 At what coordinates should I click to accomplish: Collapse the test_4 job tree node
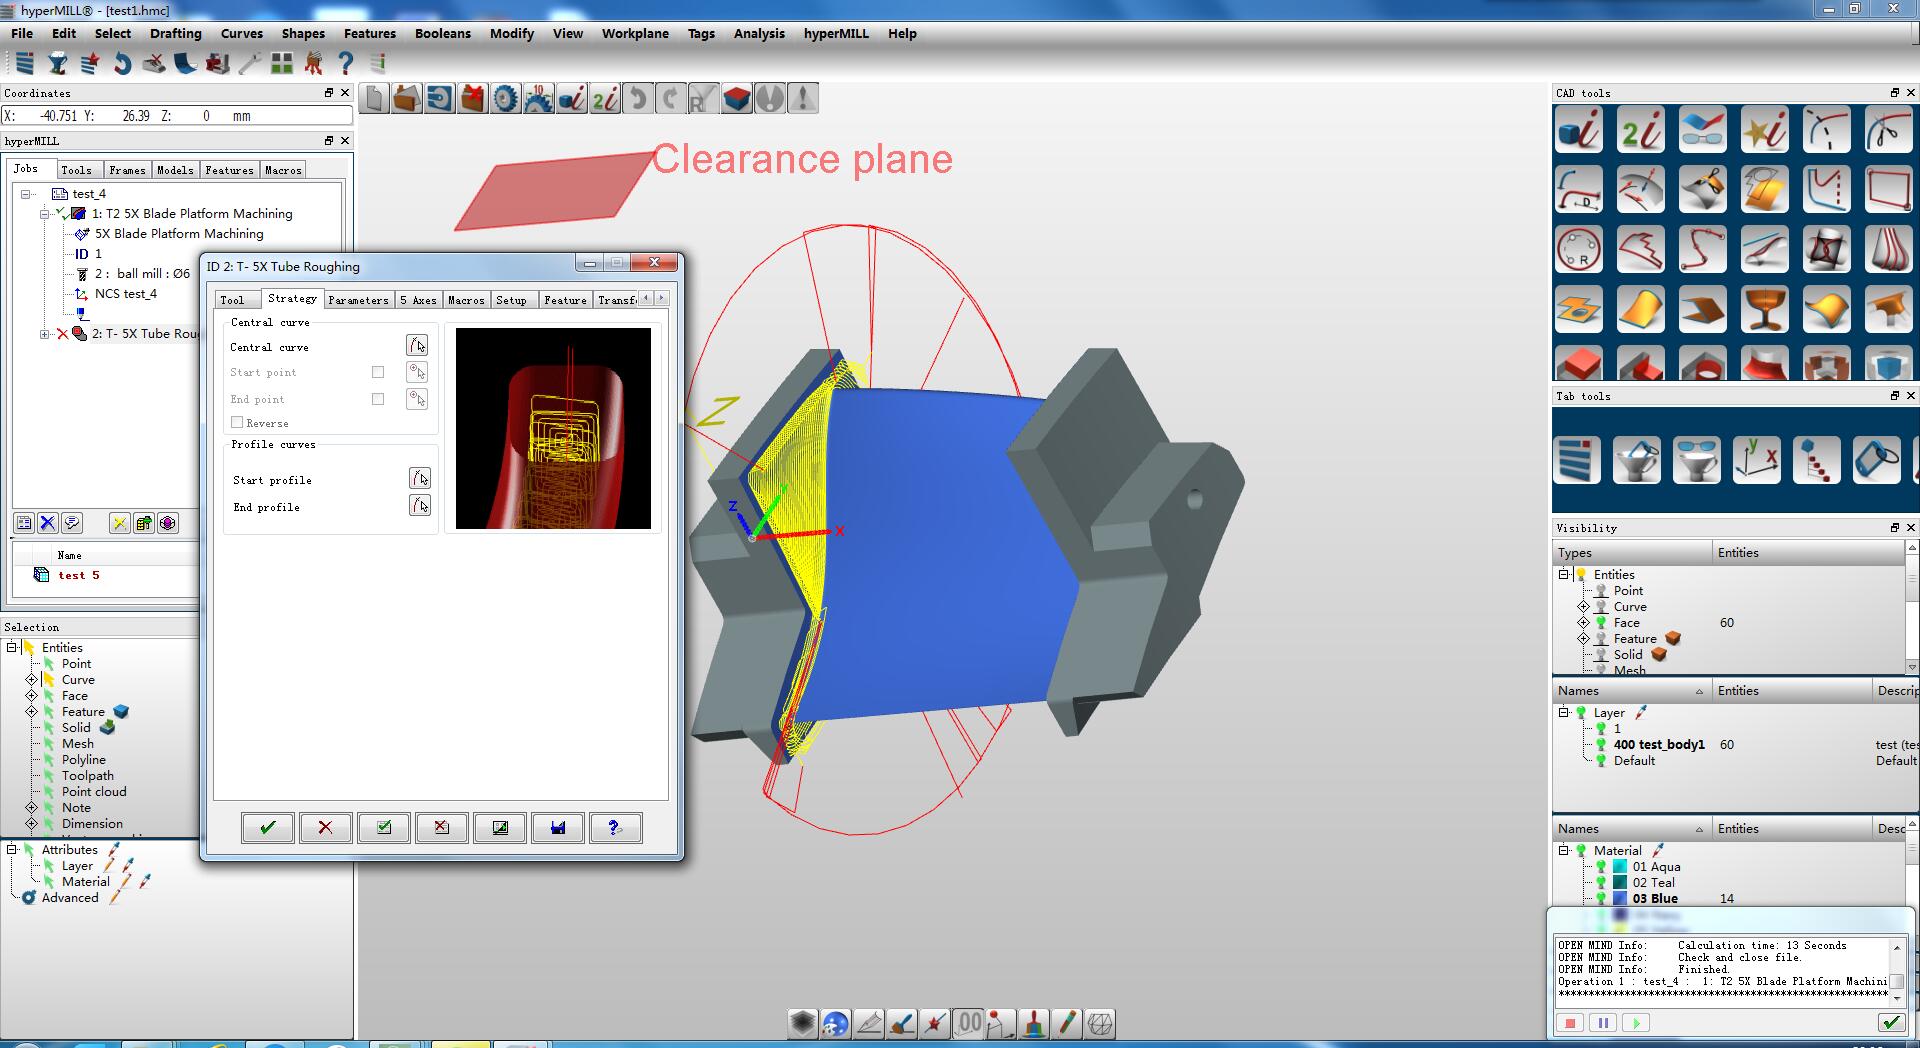pos(27,194)
